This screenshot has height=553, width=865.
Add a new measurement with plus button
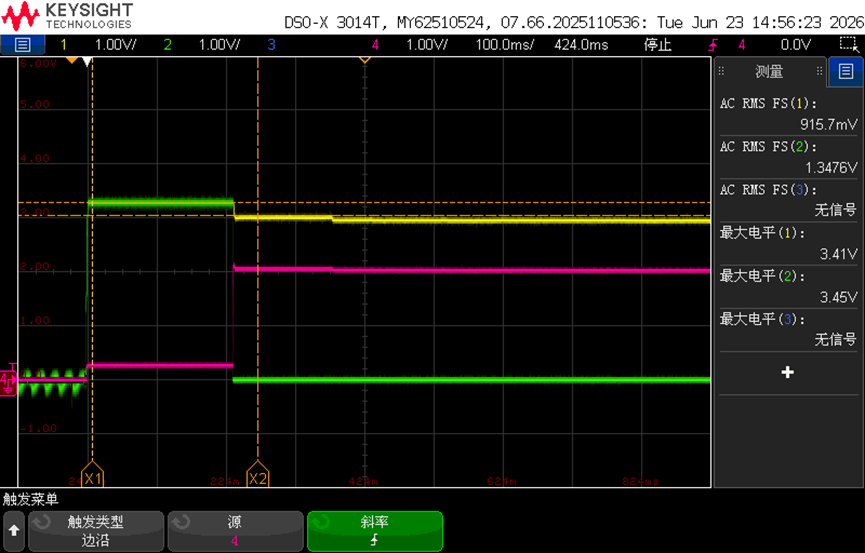(788, 373)
